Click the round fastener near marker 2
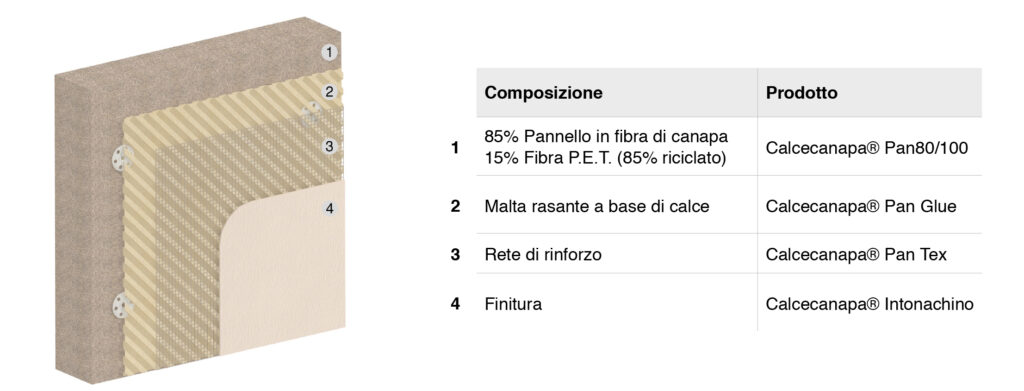 [x=311, y=114]
